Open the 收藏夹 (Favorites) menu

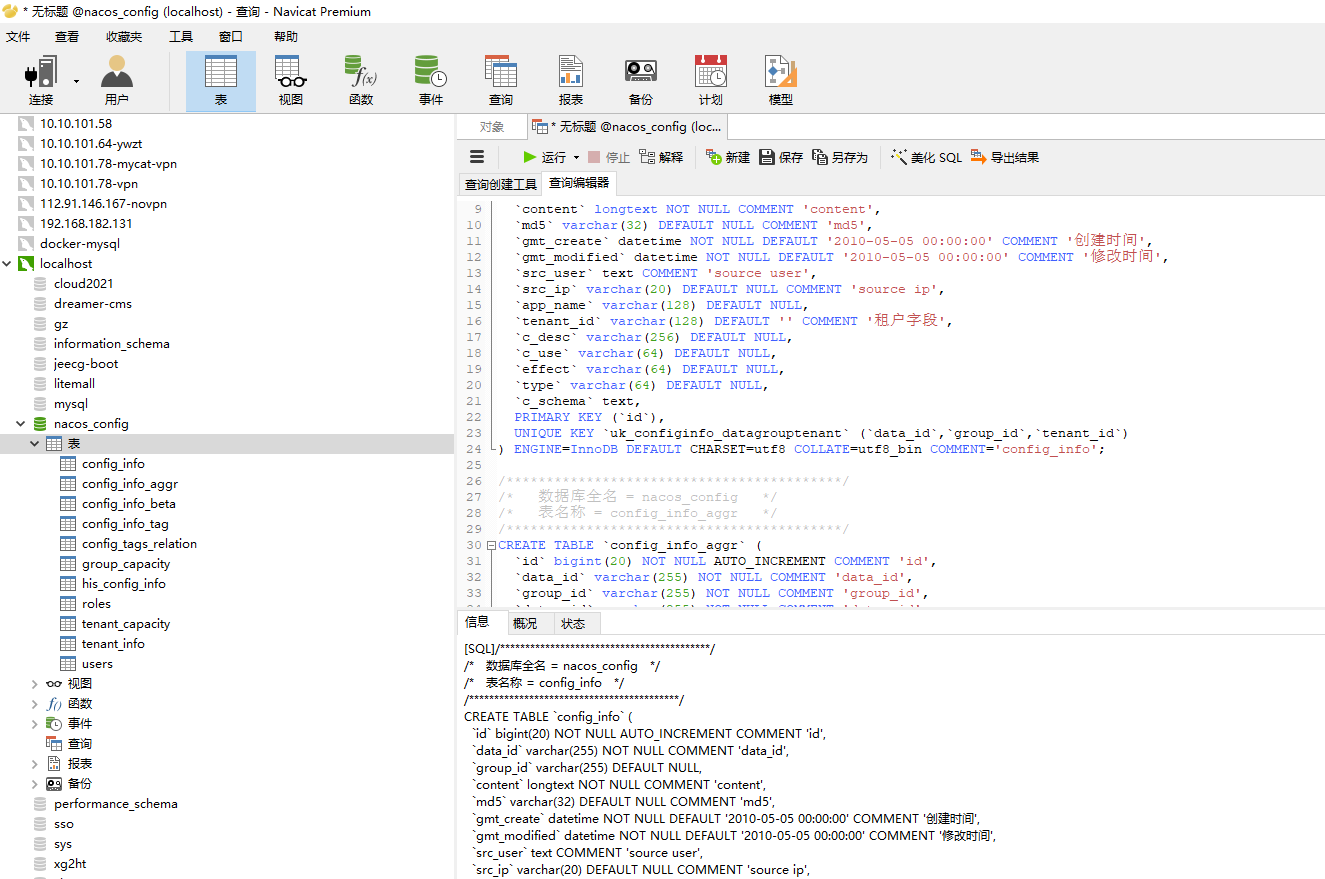click(124, 37)
